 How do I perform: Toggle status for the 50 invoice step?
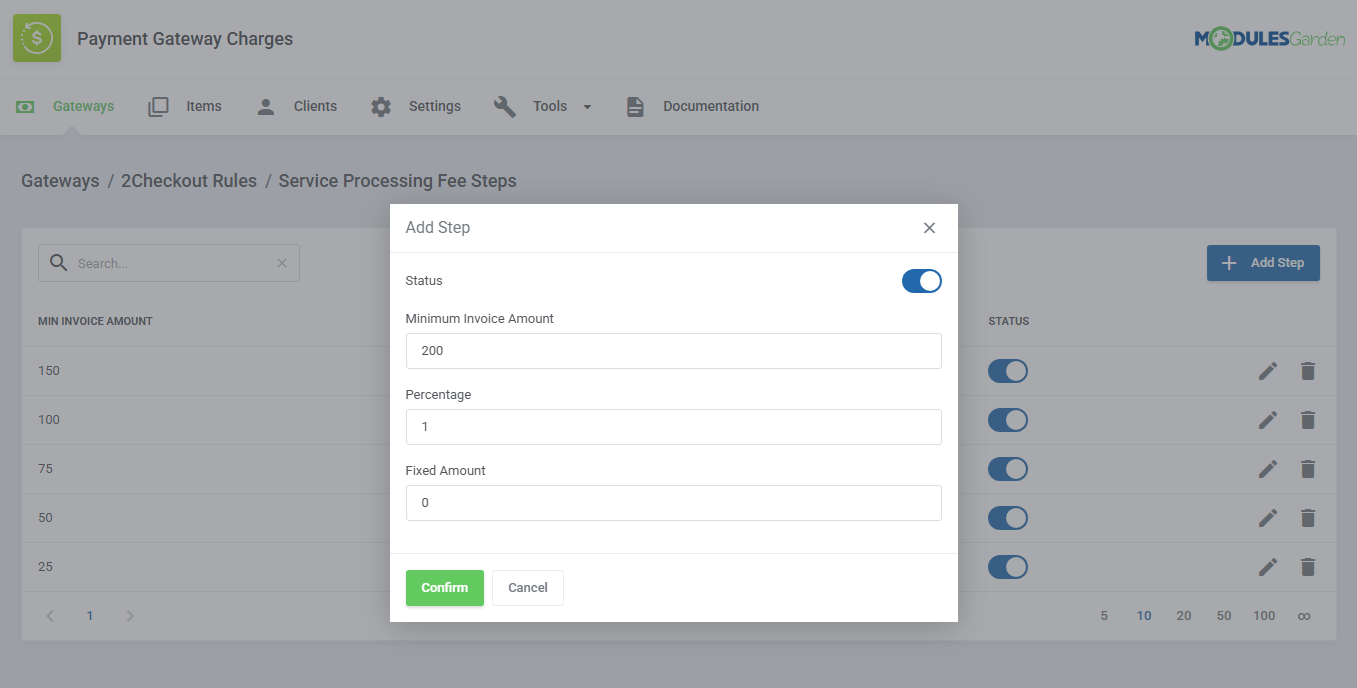(1007, 517)
